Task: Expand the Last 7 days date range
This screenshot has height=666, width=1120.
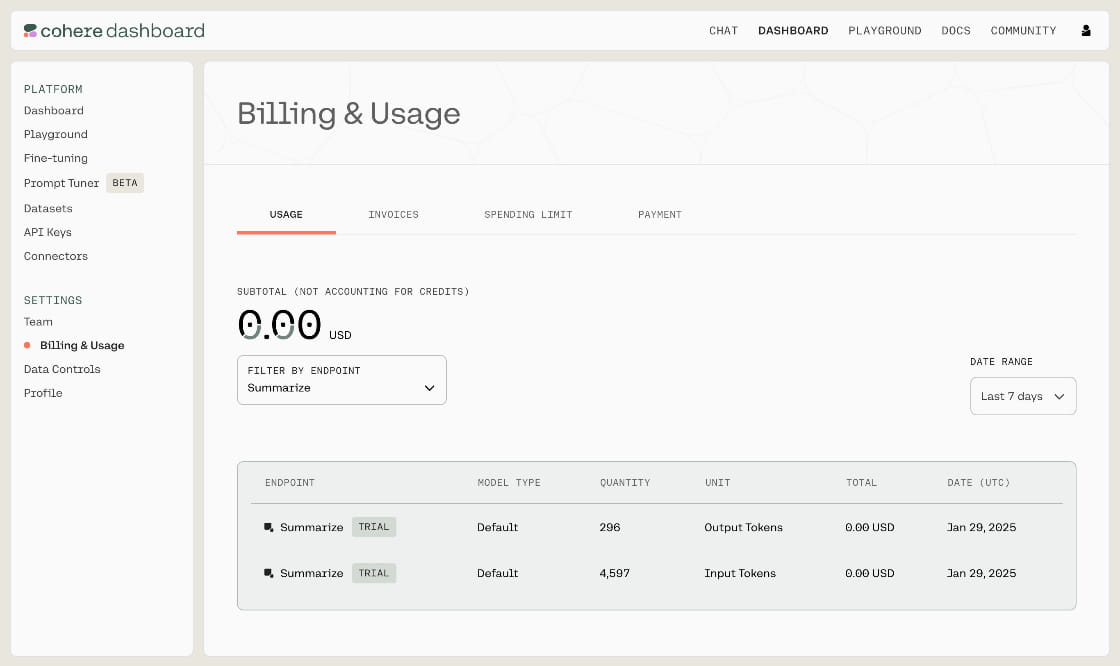Action: [x=1023, y=396]
